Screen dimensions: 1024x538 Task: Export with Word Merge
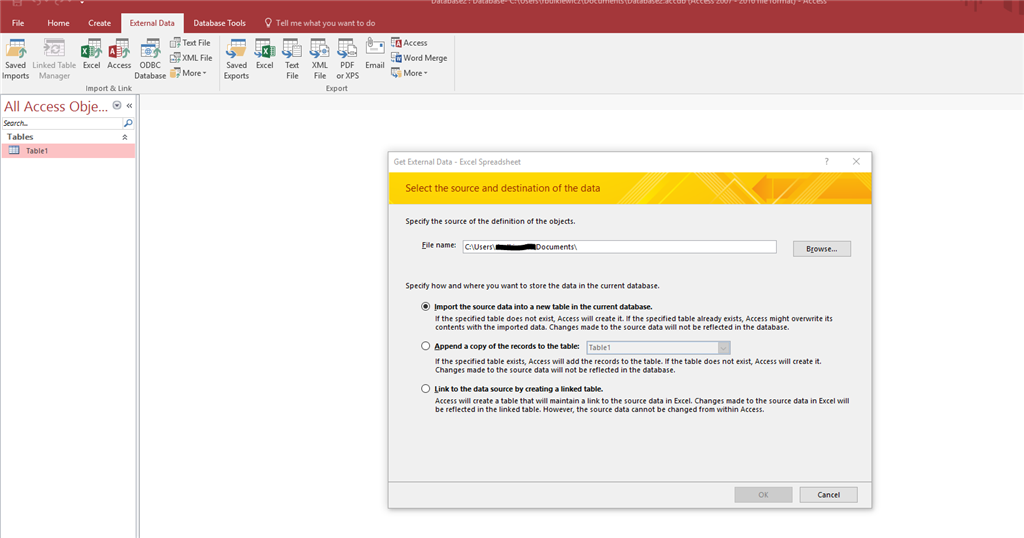click(x=419, y=57)
